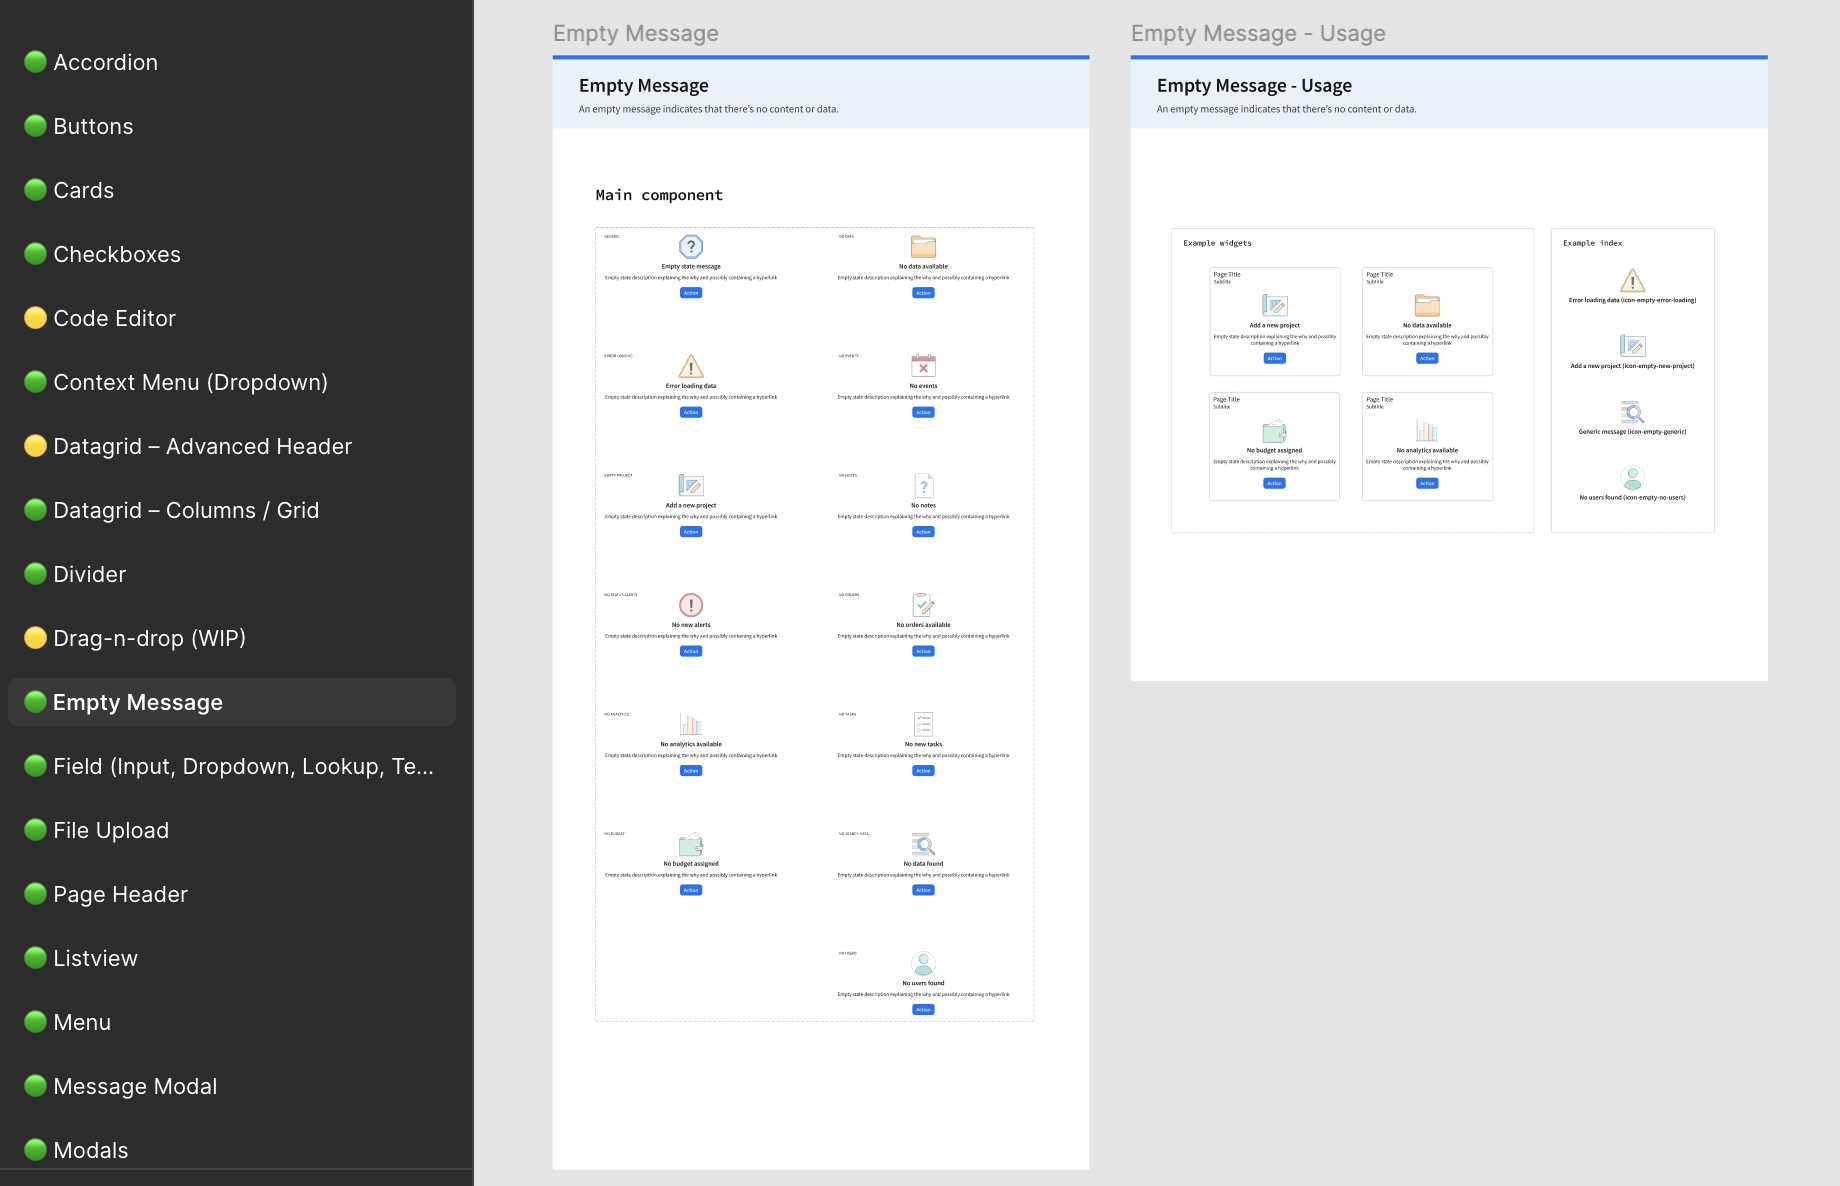
Task: Open the Accordion page
Action: coord(232,62)
